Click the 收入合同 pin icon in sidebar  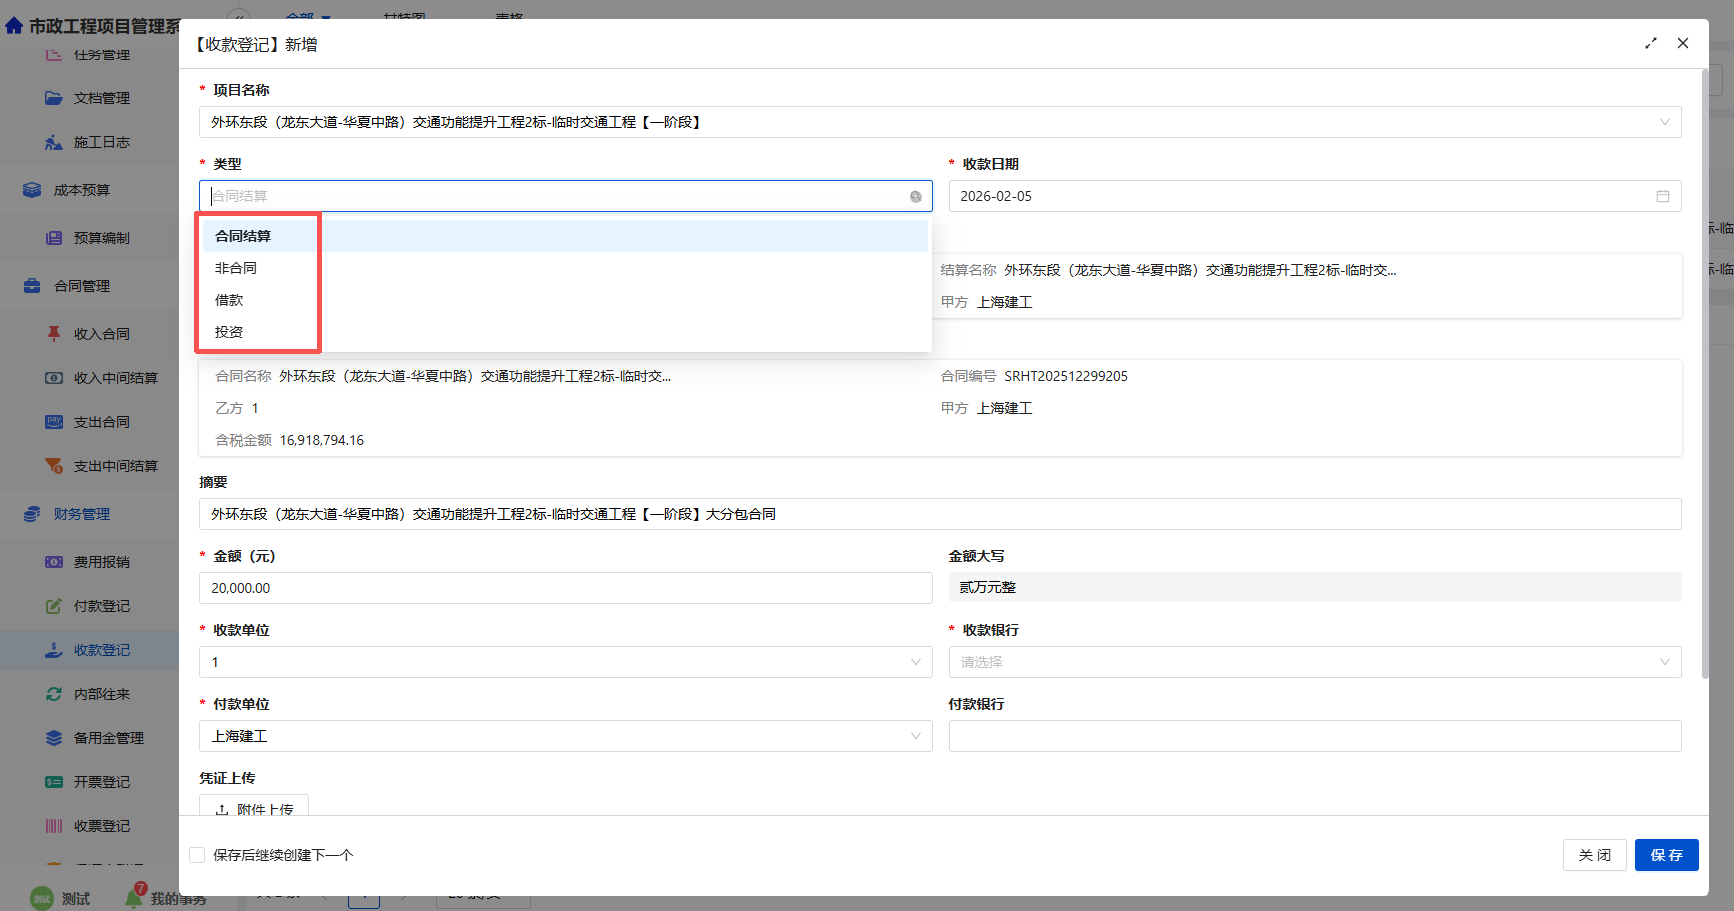[x=54, y=334]
